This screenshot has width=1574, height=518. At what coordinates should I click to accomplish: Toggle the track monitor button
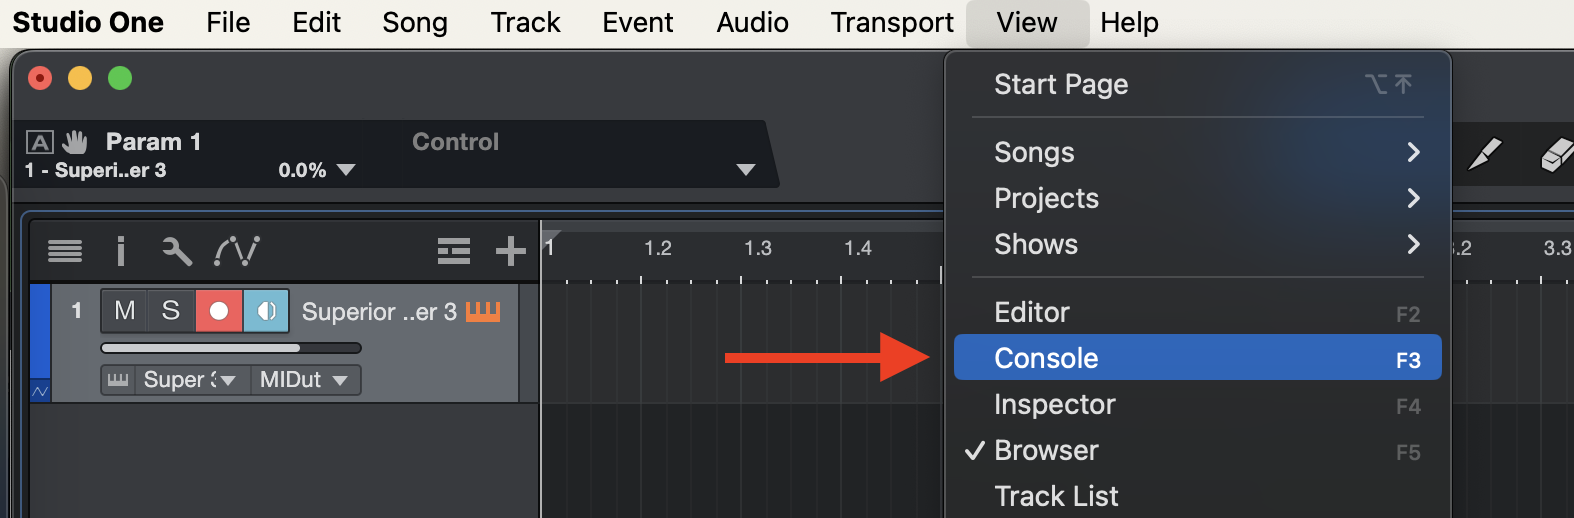pos(266,311)
